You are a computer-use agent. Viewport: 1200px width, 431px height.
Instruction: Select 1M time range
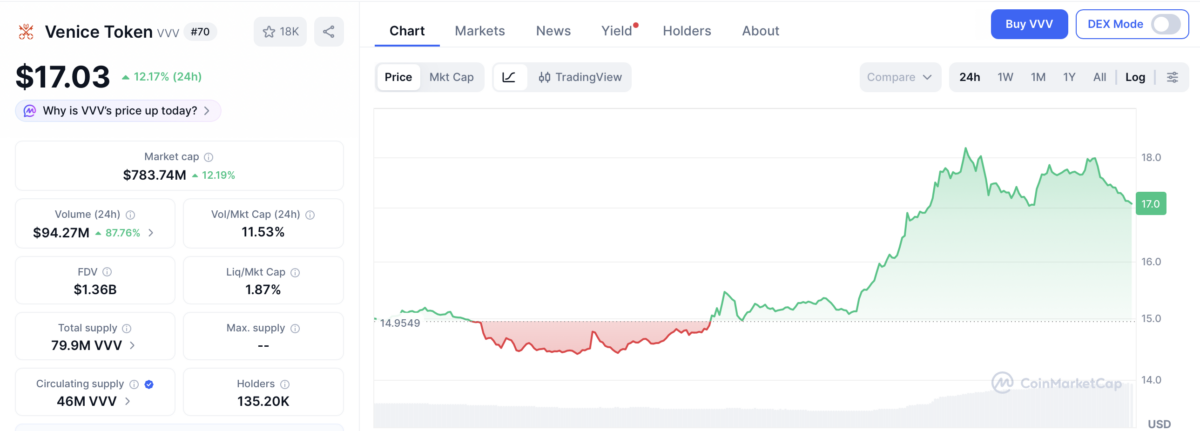point(1038,77)
